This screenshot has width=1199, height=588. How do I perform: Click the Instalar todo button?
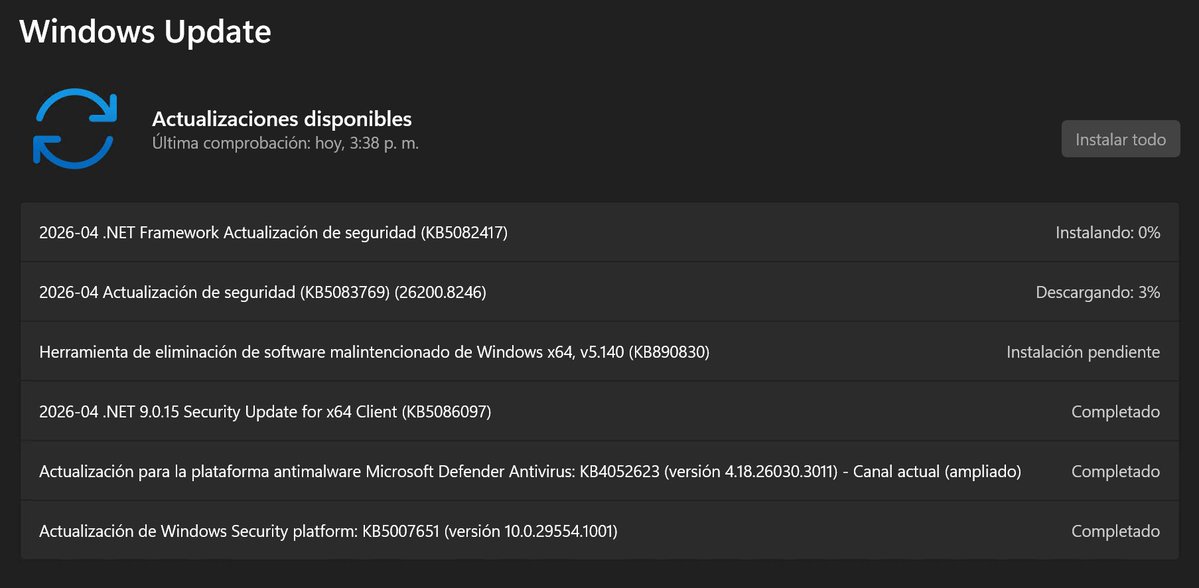(1120, 139)
